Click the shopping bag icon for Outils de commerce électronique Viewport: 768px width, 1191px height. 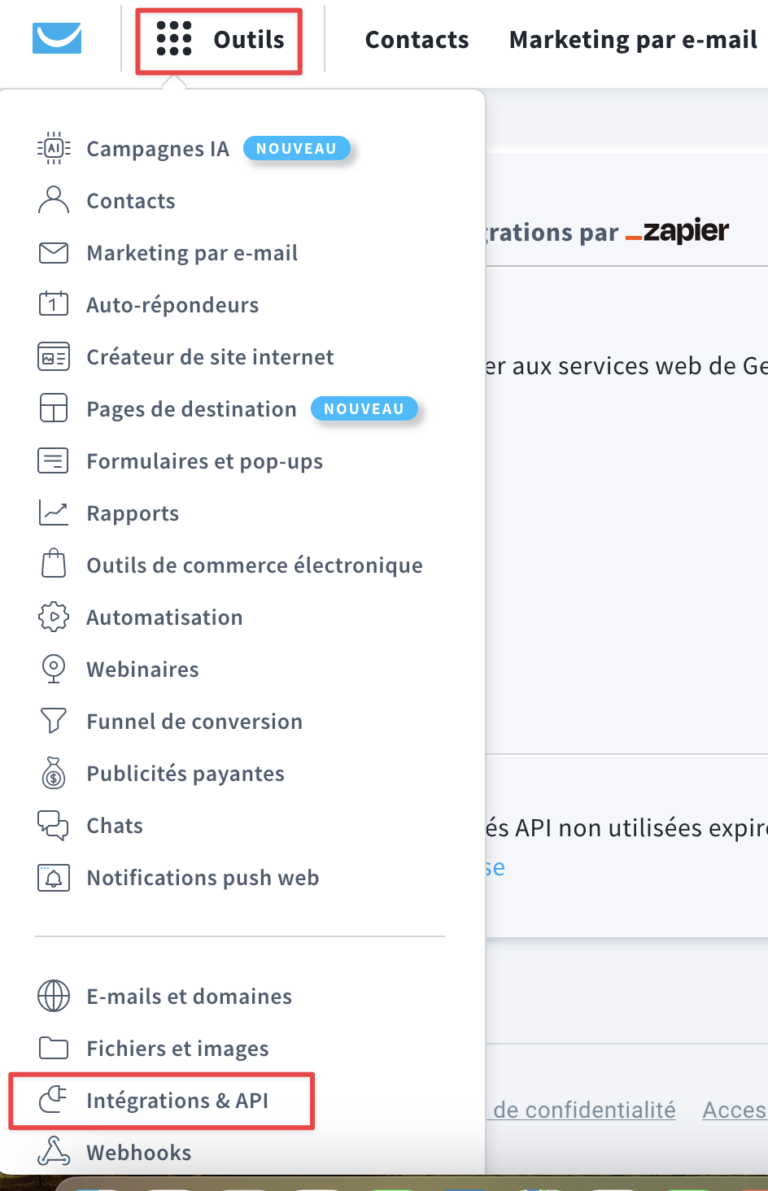pos(52,565)
